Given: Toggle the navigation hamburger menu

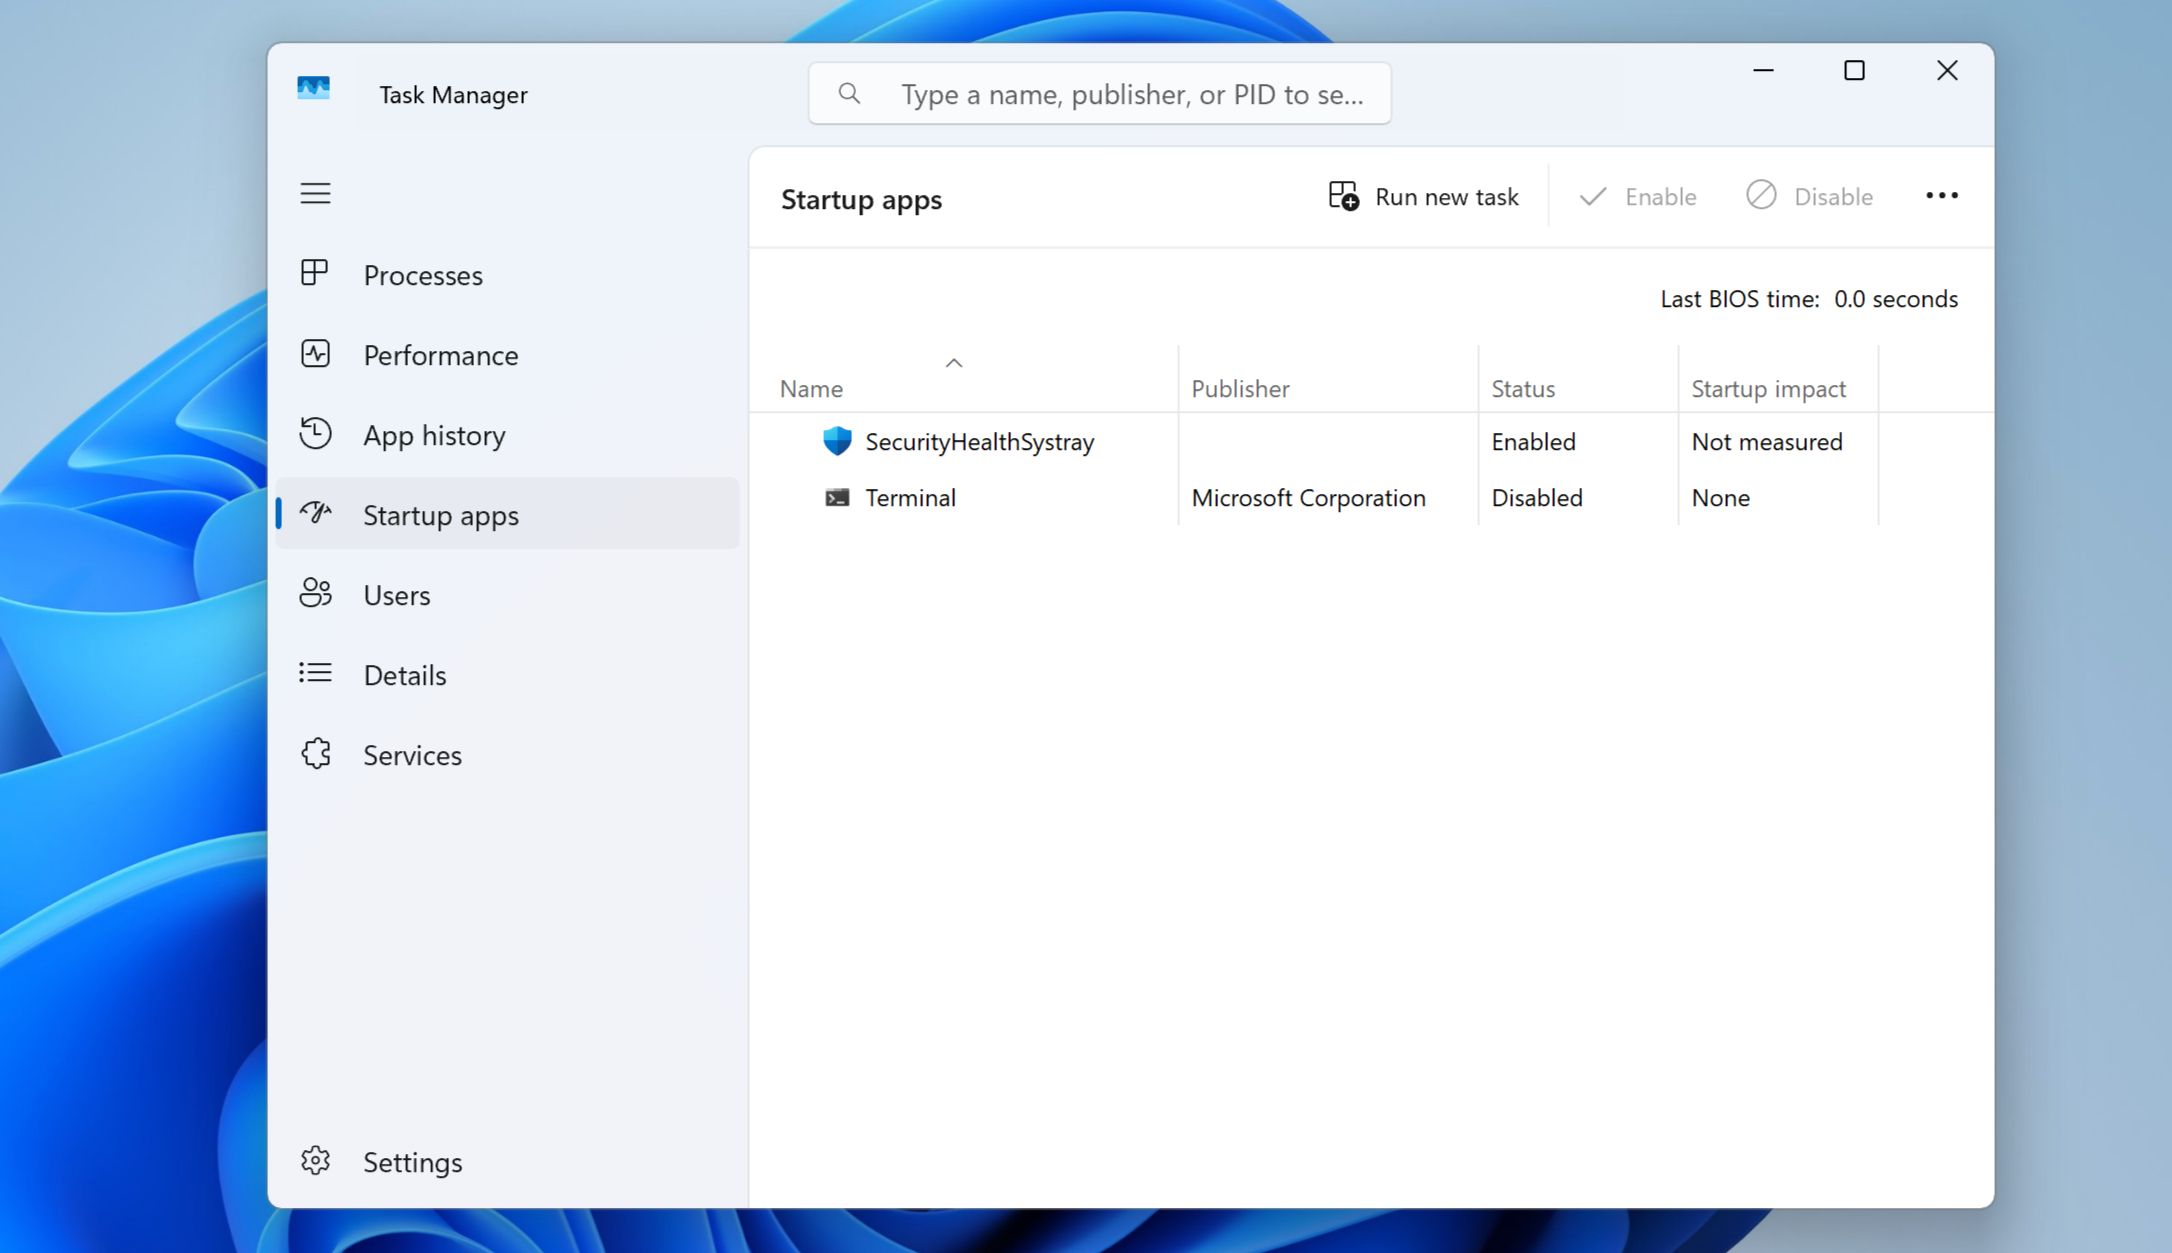Looking at the screenshot, I should [x=315, y=193].
